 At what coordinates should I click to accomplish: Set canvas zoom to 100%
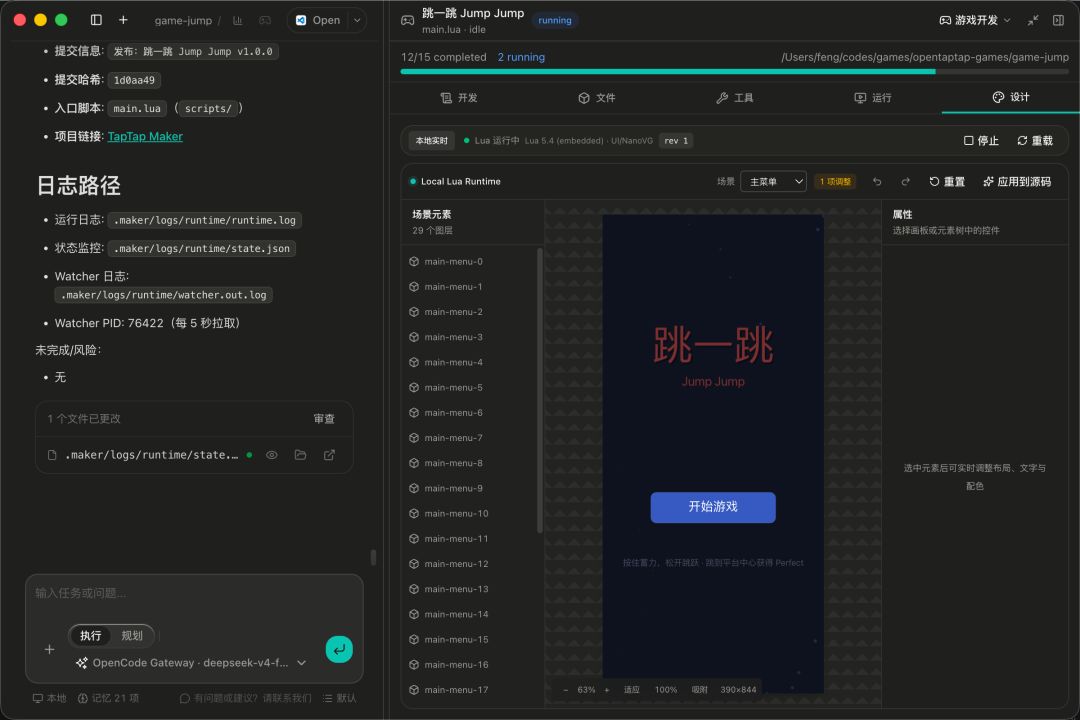coord(666,690)
